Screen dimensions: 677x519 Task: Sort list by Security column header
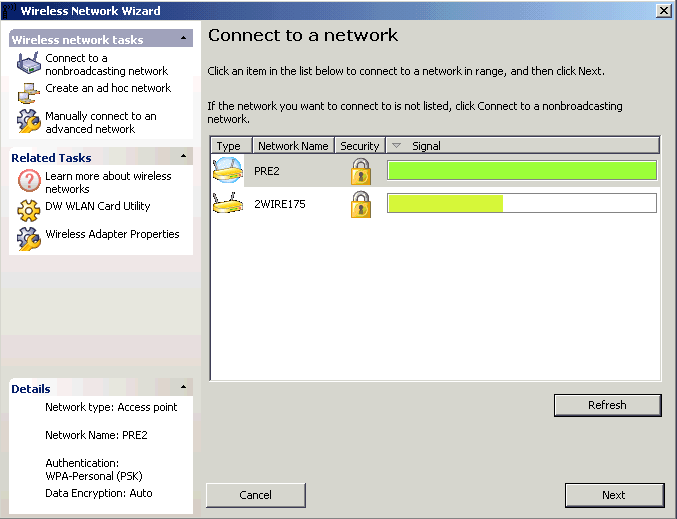tap(360, 146)
